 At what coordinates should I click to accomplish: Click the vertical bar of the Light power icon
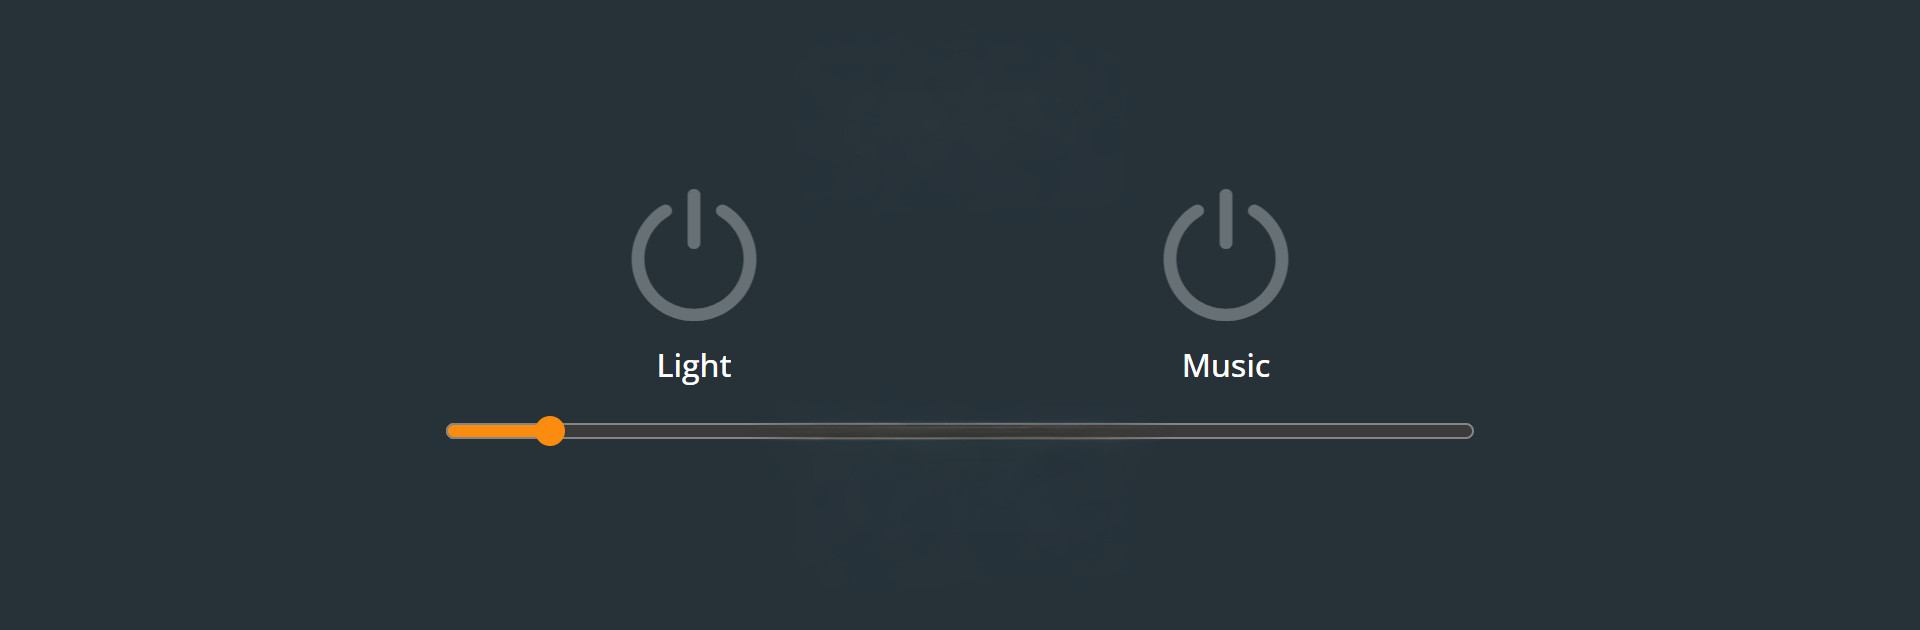point(694,218)
